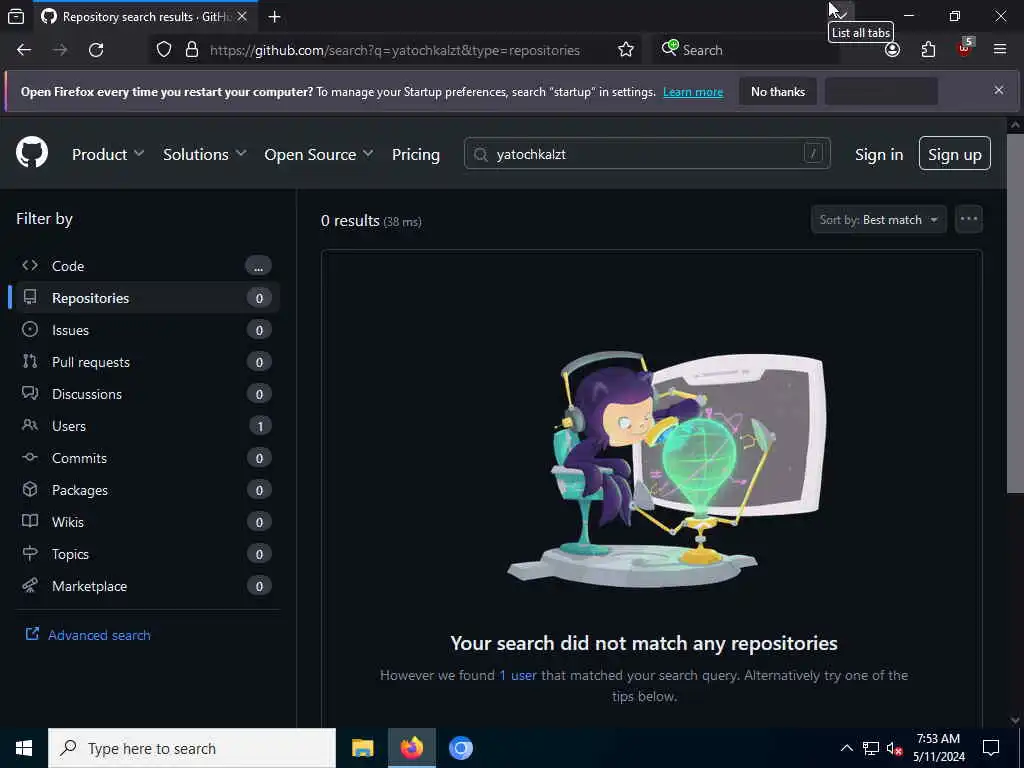Bookmark this page with the star icon
Image resolution: width=1024 pixels, height=768 pixels.
tap(626, 50)
